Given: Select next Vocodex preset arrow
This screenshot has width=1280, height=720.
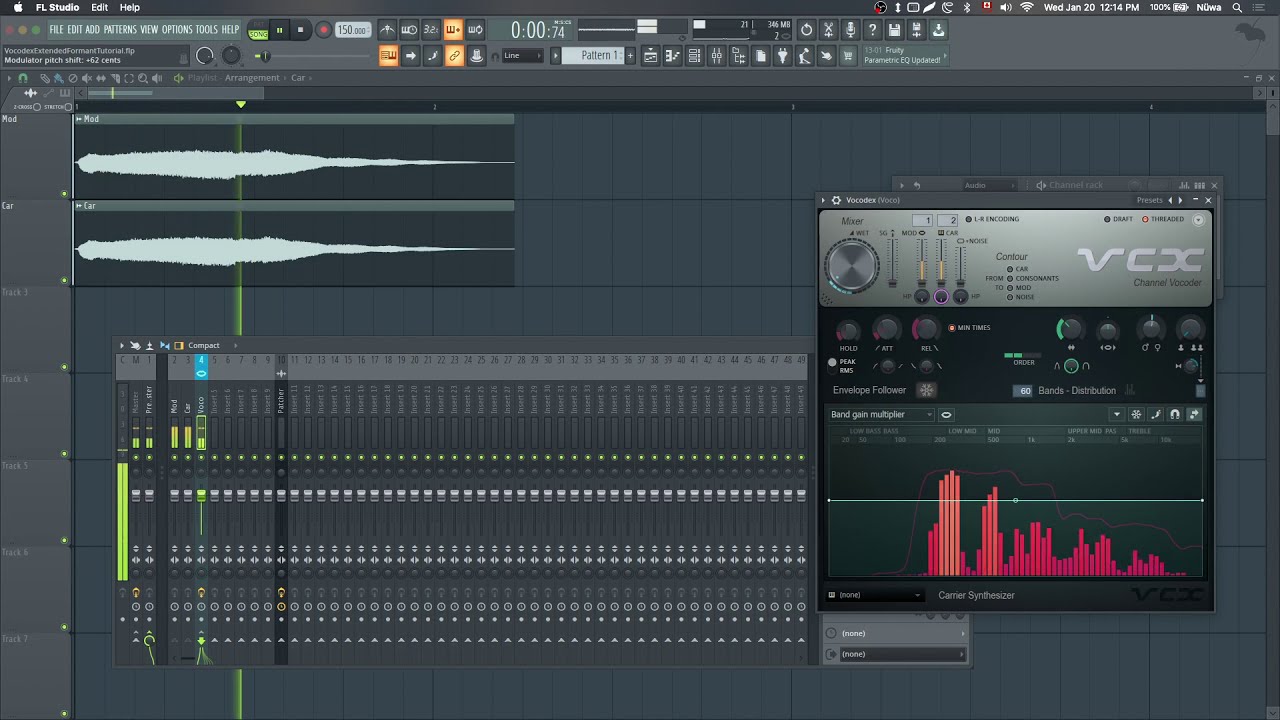Looking at the screenshot, I should 1180,200.
